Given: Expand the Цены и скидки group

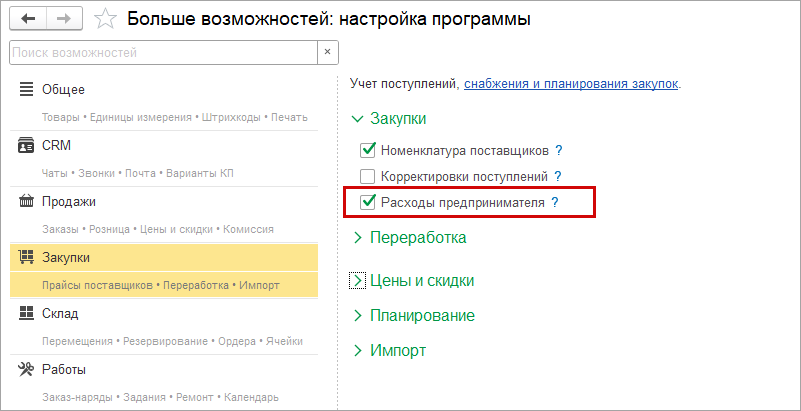Looking at the screenshot, I should click(x=358, y=281).
